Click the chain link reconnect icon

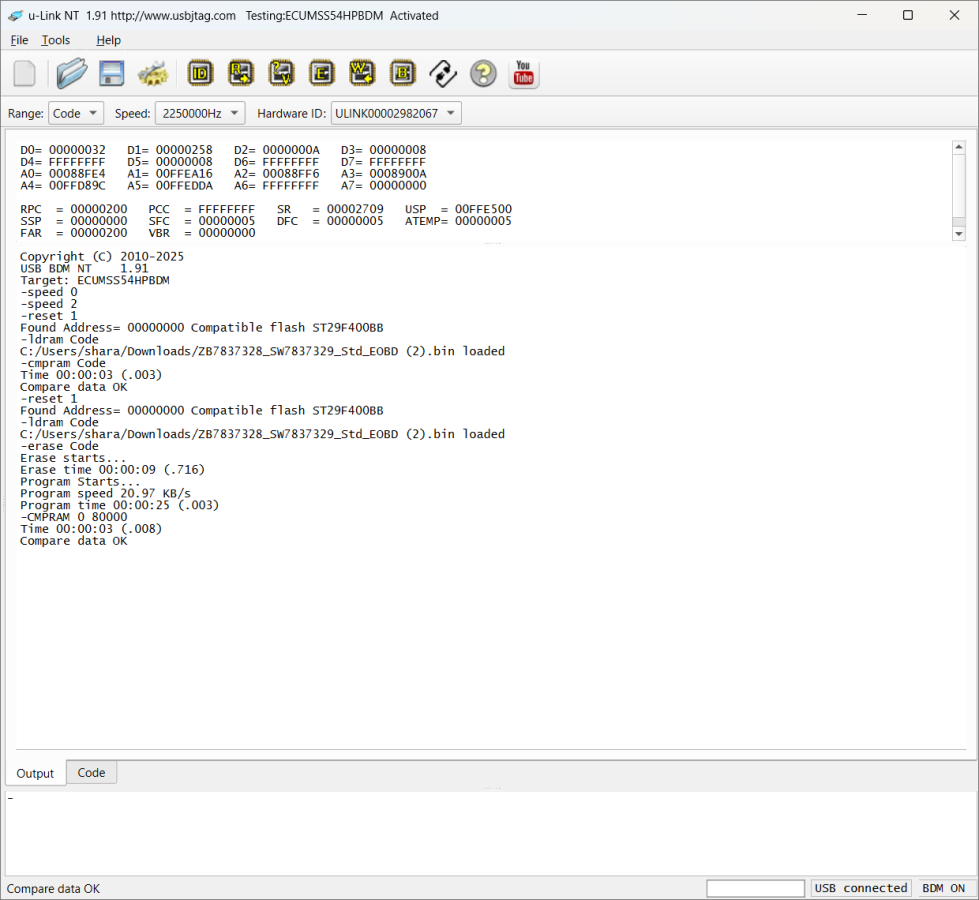443,73
